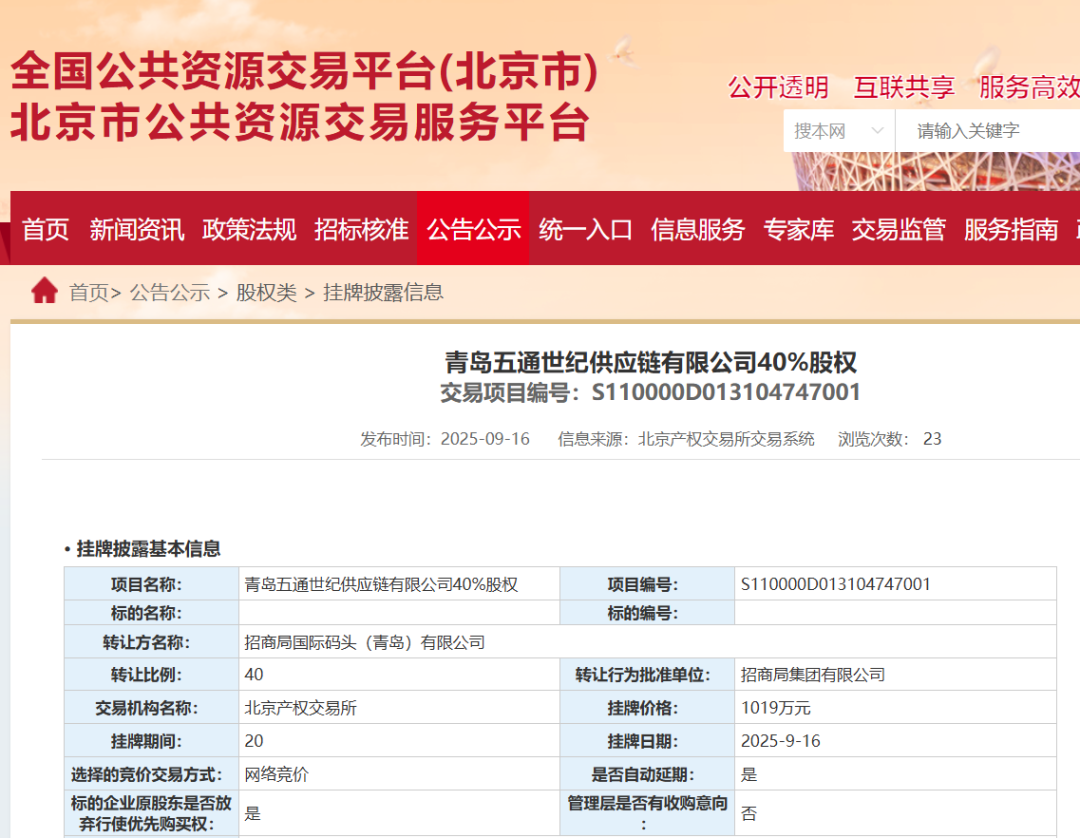Click the source text 北京产权交易所交易系统
The image size is (1080, 838).
[x=726, y=439]
